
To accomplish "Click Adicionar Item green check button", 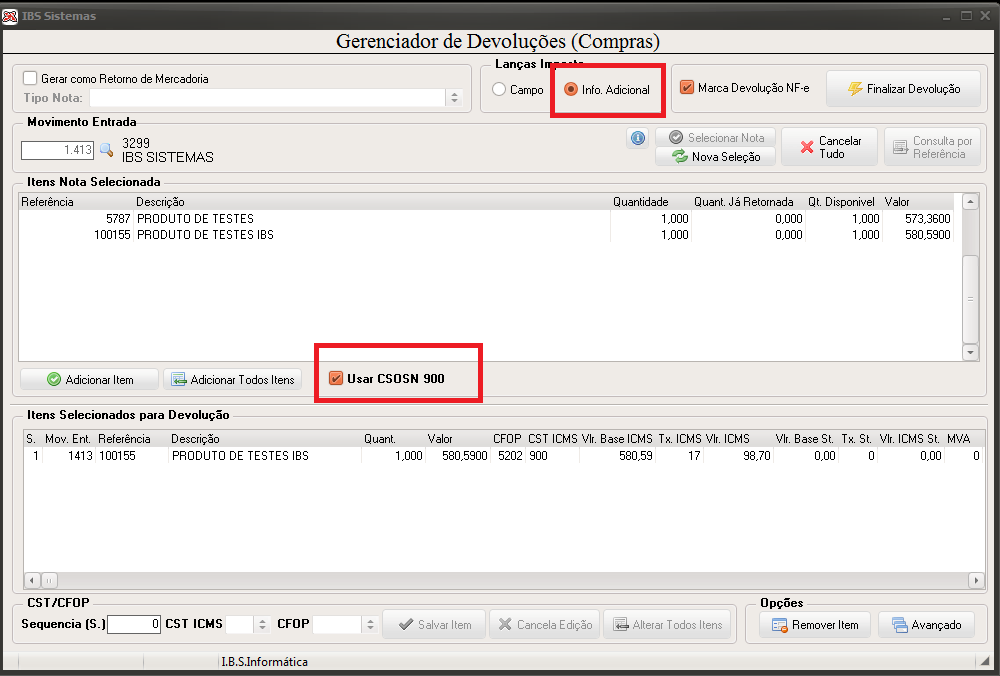I will pyautogui.click(x=89, y=379).
